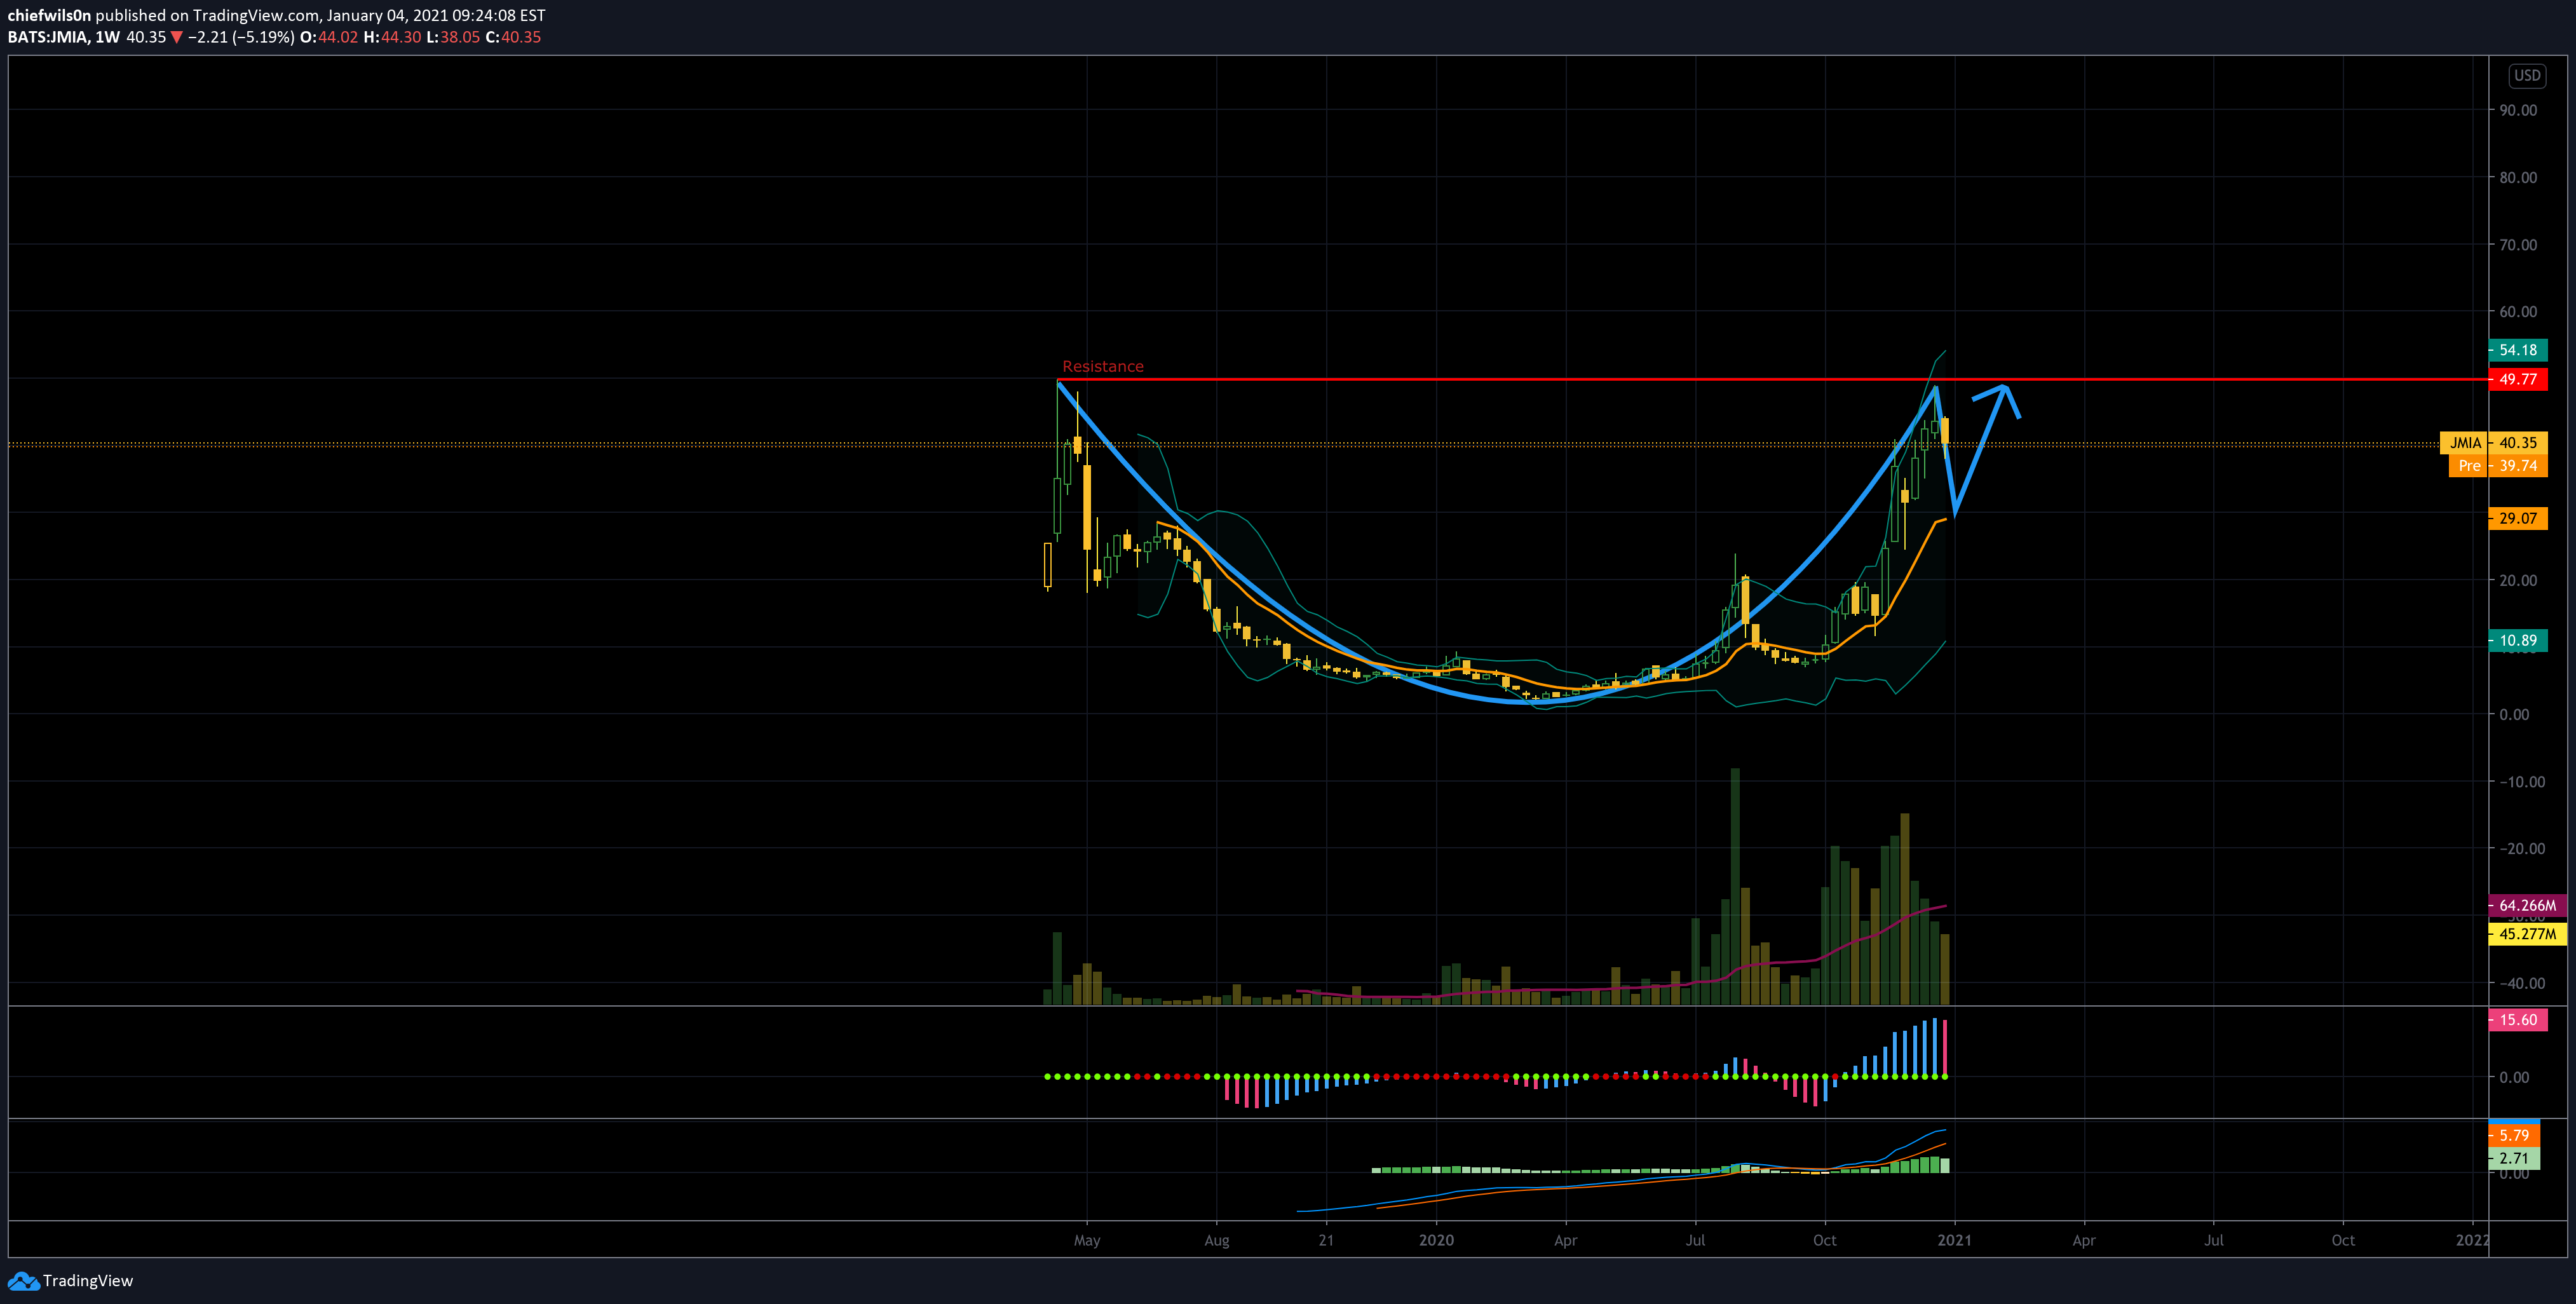This screenshot has height=1304, width=2576.
Task: Click the USD currency button
Action: pyautogui.click(x=2527, y=75)
